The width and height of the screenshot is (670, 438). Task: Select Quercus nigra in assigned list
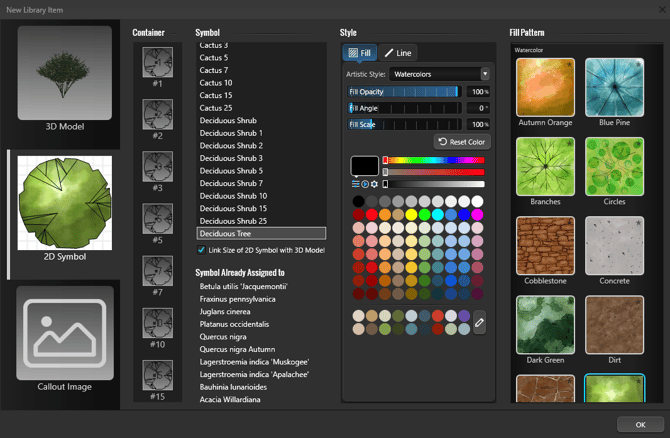click(225, 337)
